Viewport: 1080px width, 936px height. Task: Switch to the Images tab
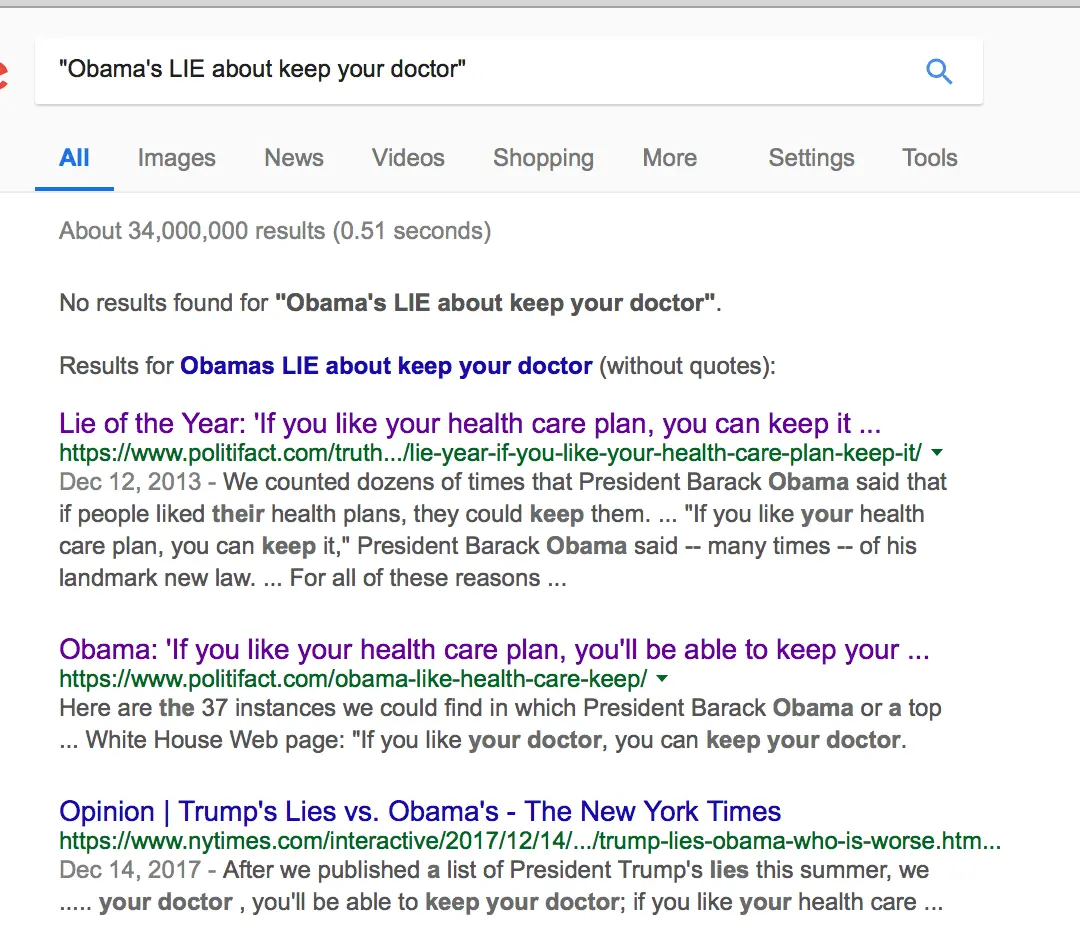[176, 158]
